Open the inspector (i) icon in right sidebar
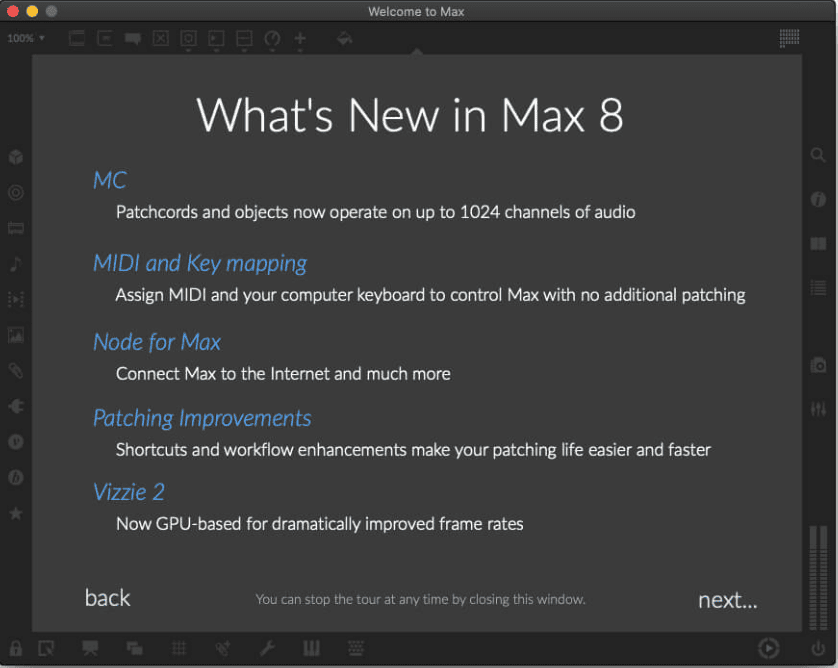This screenshot has height=668, width=838. (x=818, y=199)
